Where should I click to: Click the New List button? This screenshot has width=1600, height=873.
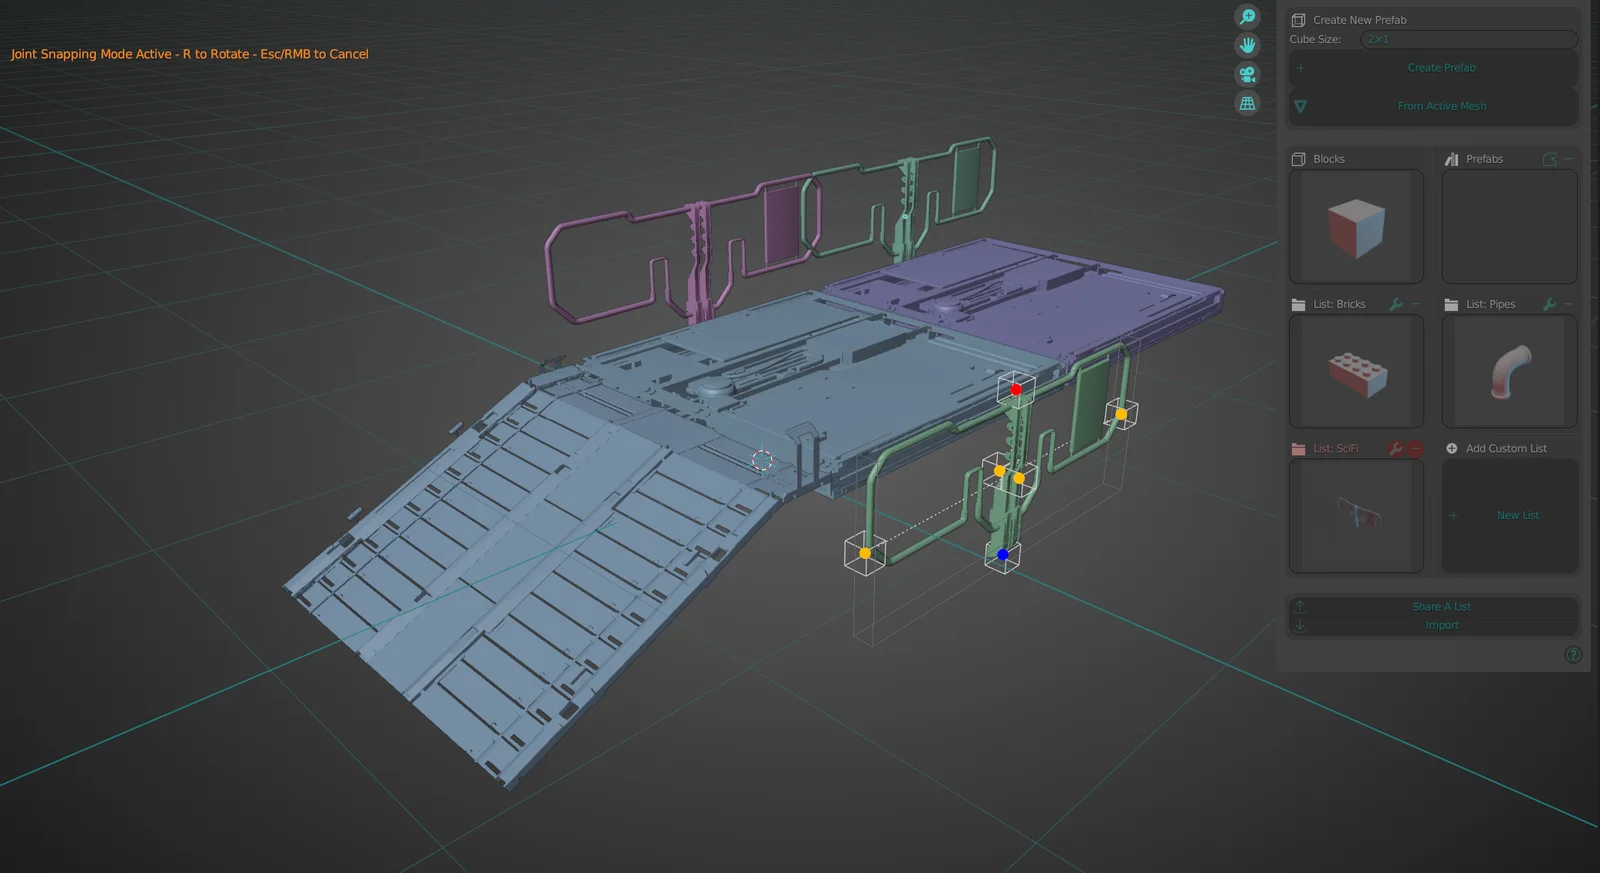[x=1509, y=516]
